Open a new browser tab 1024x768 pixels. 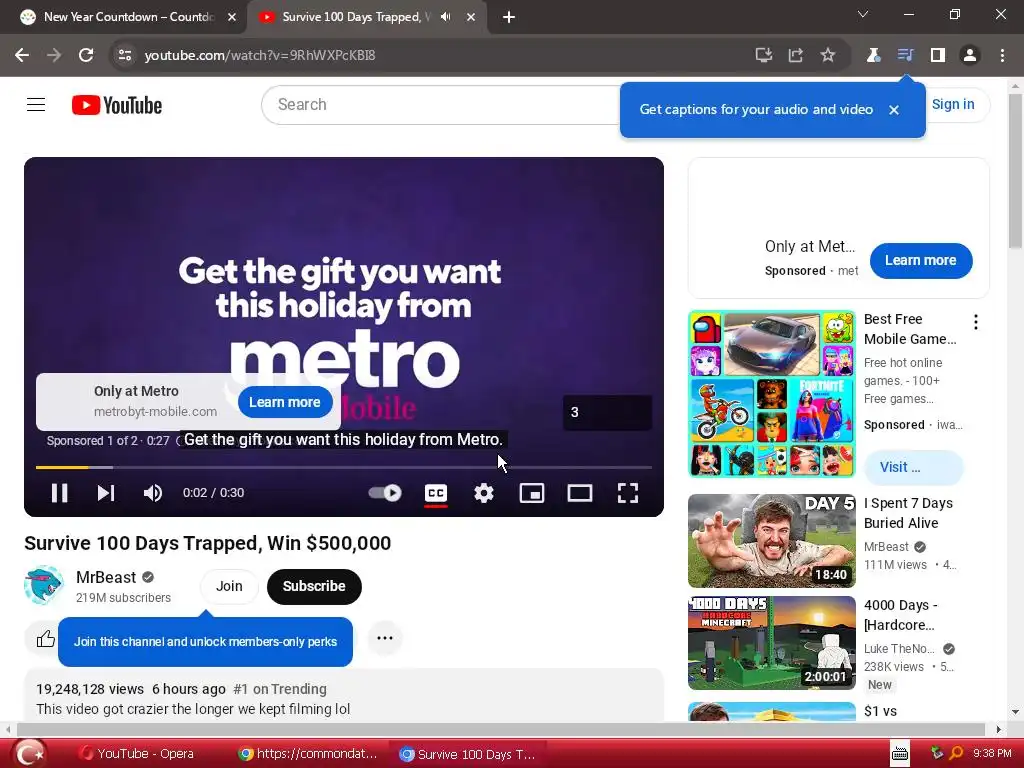(509, 17)
